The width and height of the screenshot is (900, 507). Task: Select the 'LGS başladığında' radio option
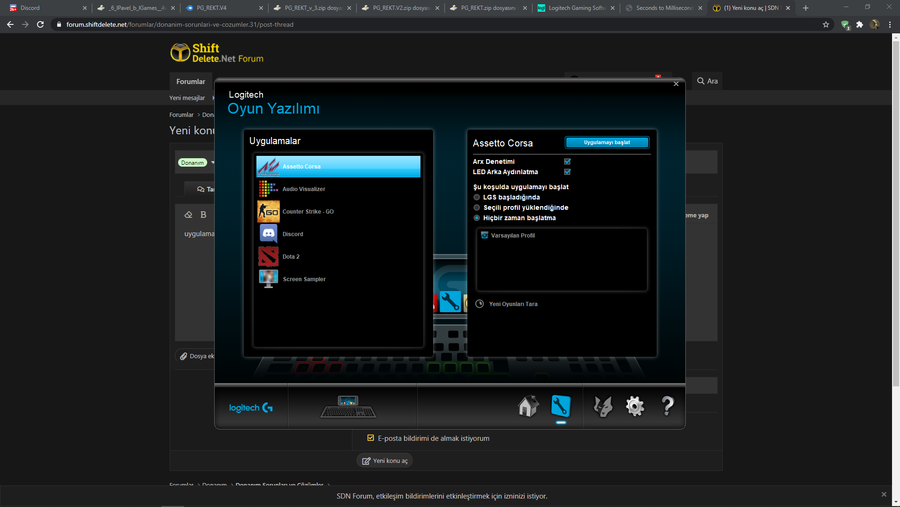(x=477, y=197)
